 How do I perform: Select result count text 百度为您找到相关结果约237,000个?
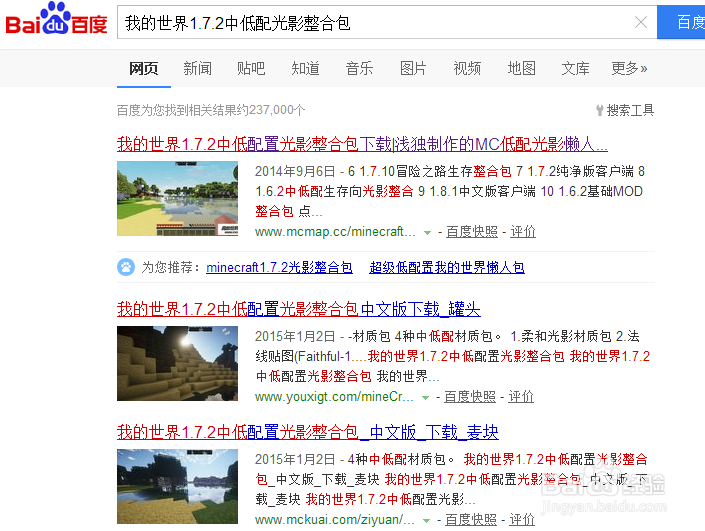coord(211,110)
